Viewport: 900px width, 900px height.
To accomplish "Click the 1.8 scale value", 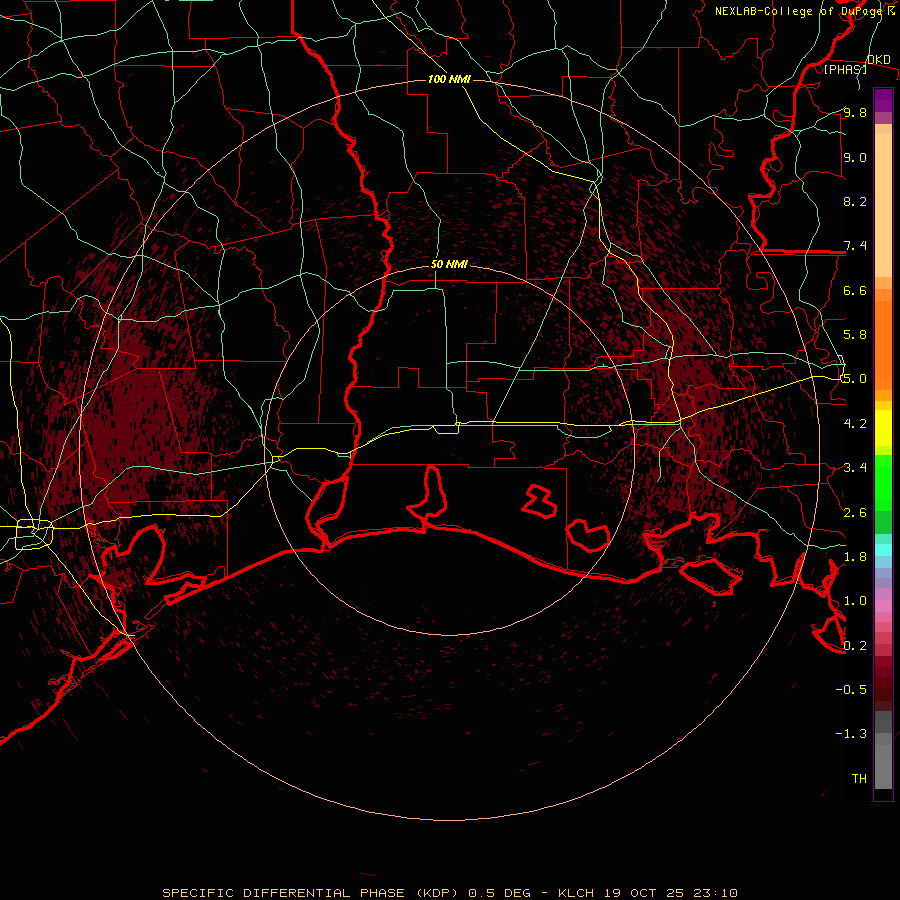I will (x=855, y=557).
